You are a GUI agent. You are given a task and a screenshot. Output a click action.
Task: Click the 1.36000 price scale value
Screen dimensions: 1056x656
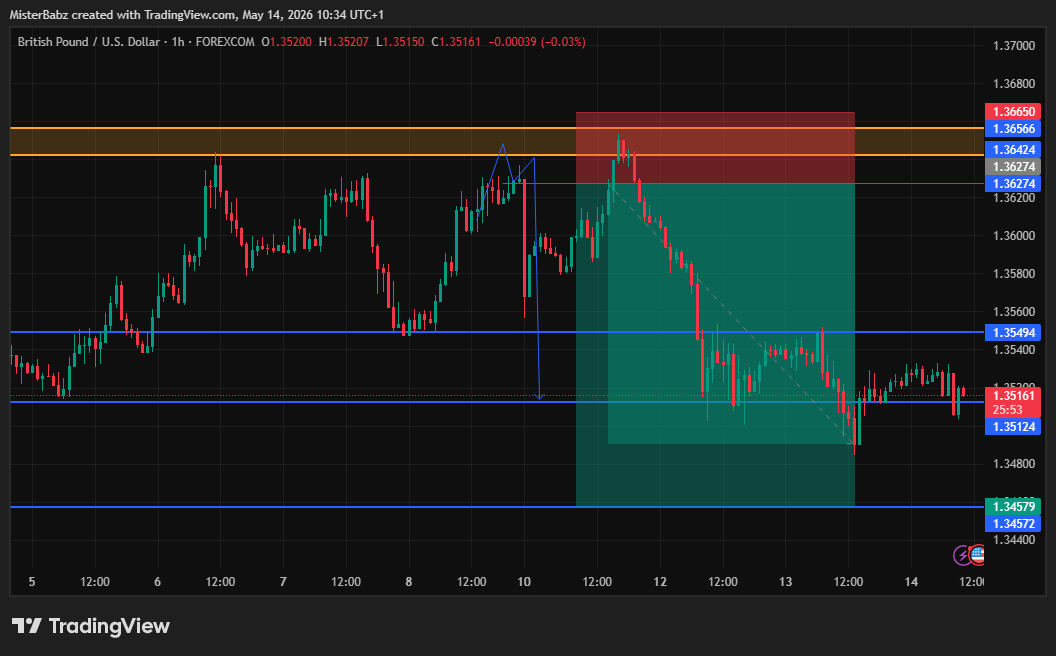1014,236
